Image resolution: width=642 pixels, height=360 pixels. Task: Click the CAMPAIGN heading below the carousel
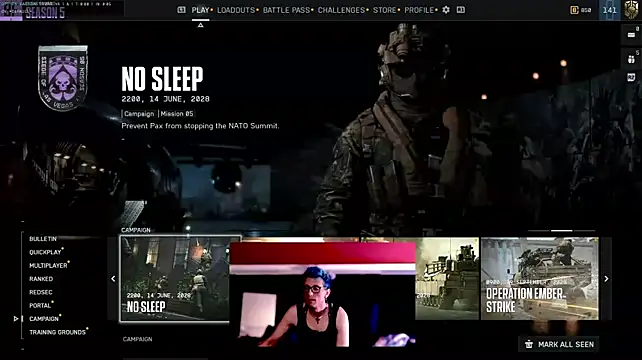pos(138,339)
